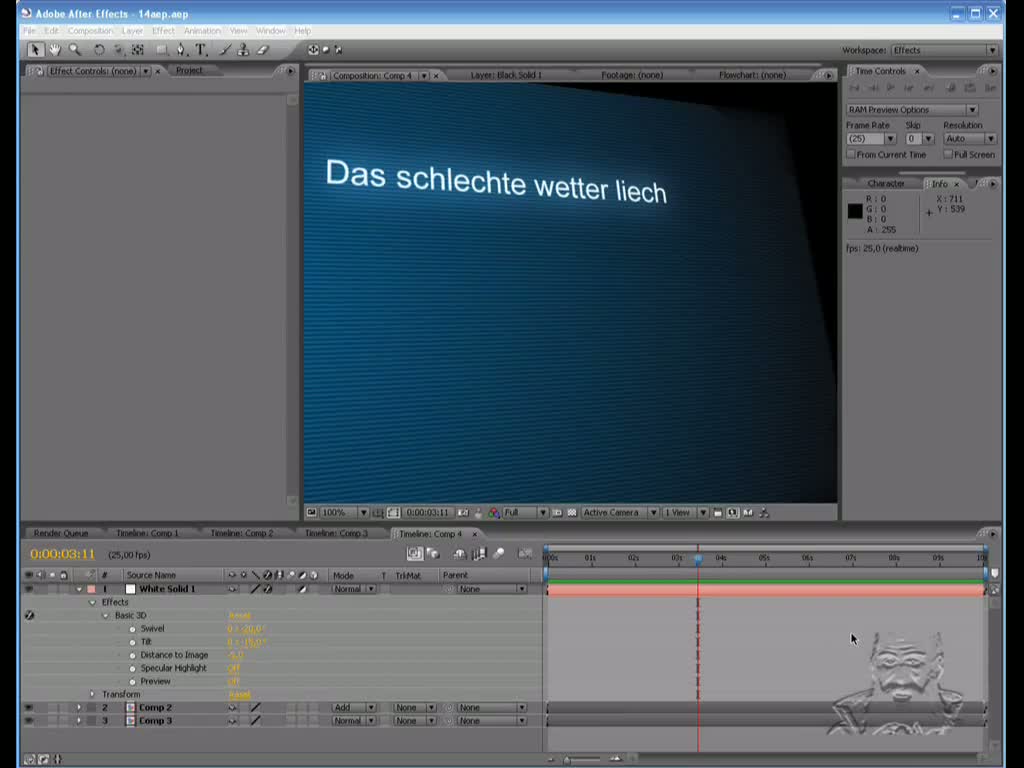Select the Clone Stamp tool
Image resolution: width=1024 pixels, height=768 pixels.
[243, 50]
